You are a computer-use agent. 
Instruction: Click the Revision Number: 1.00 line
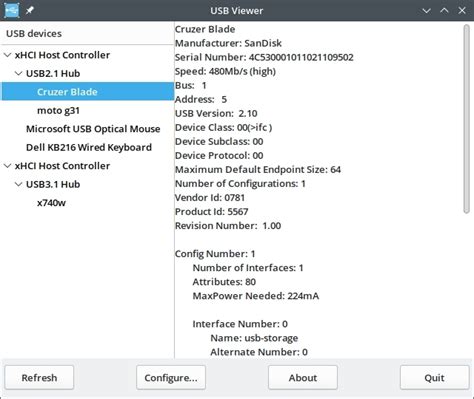[228, 226]
